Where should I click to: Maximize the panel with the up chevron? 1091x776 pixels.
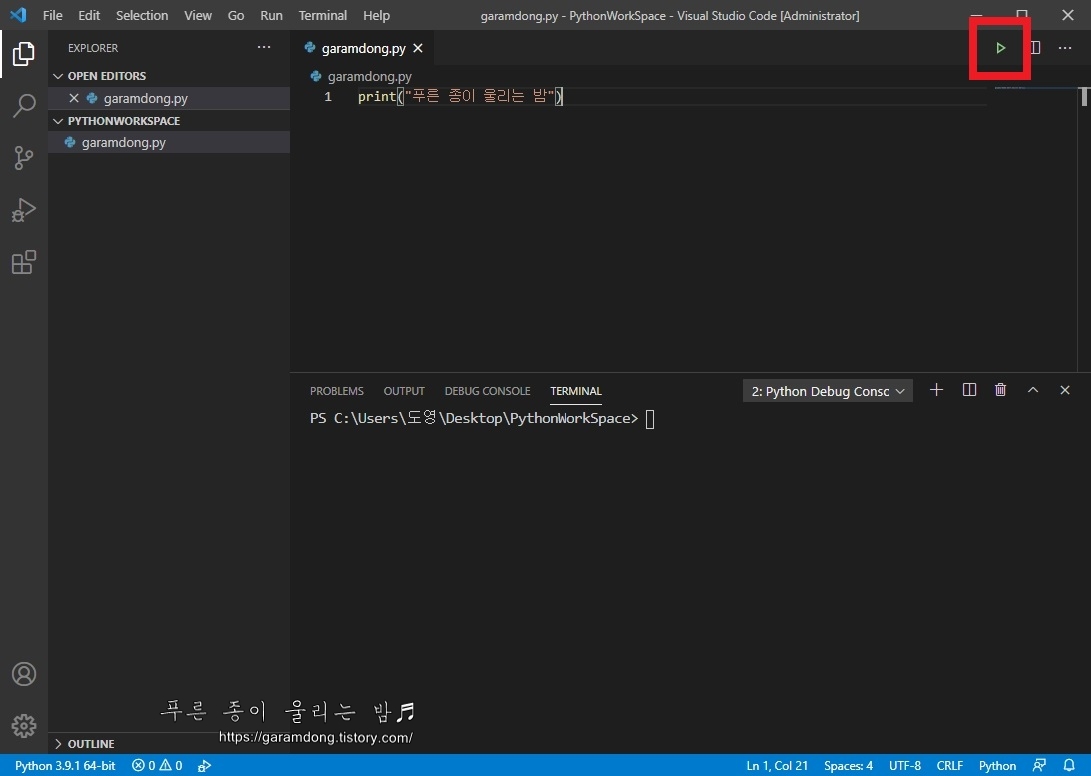click(x=1033, y=390)
